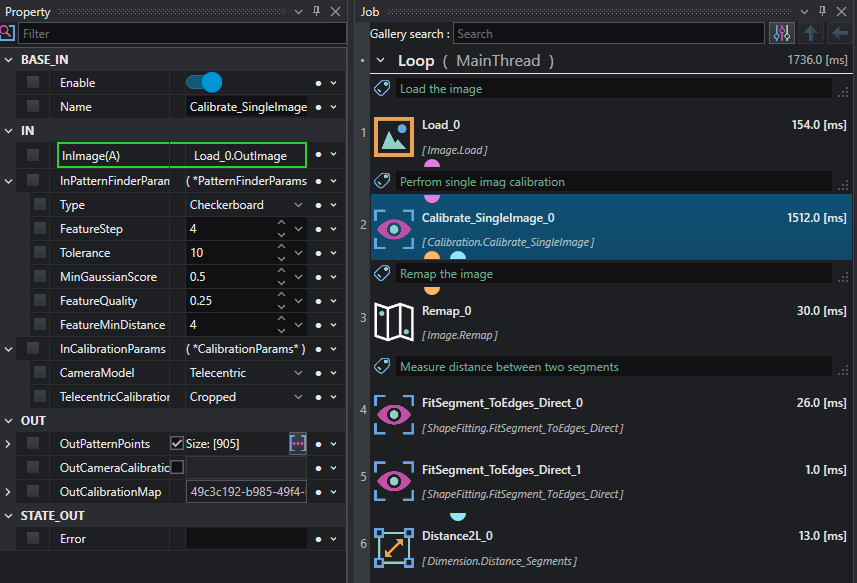
Task: Open the Type Checkerboard dropdown
Action: (x=245, y=205)
